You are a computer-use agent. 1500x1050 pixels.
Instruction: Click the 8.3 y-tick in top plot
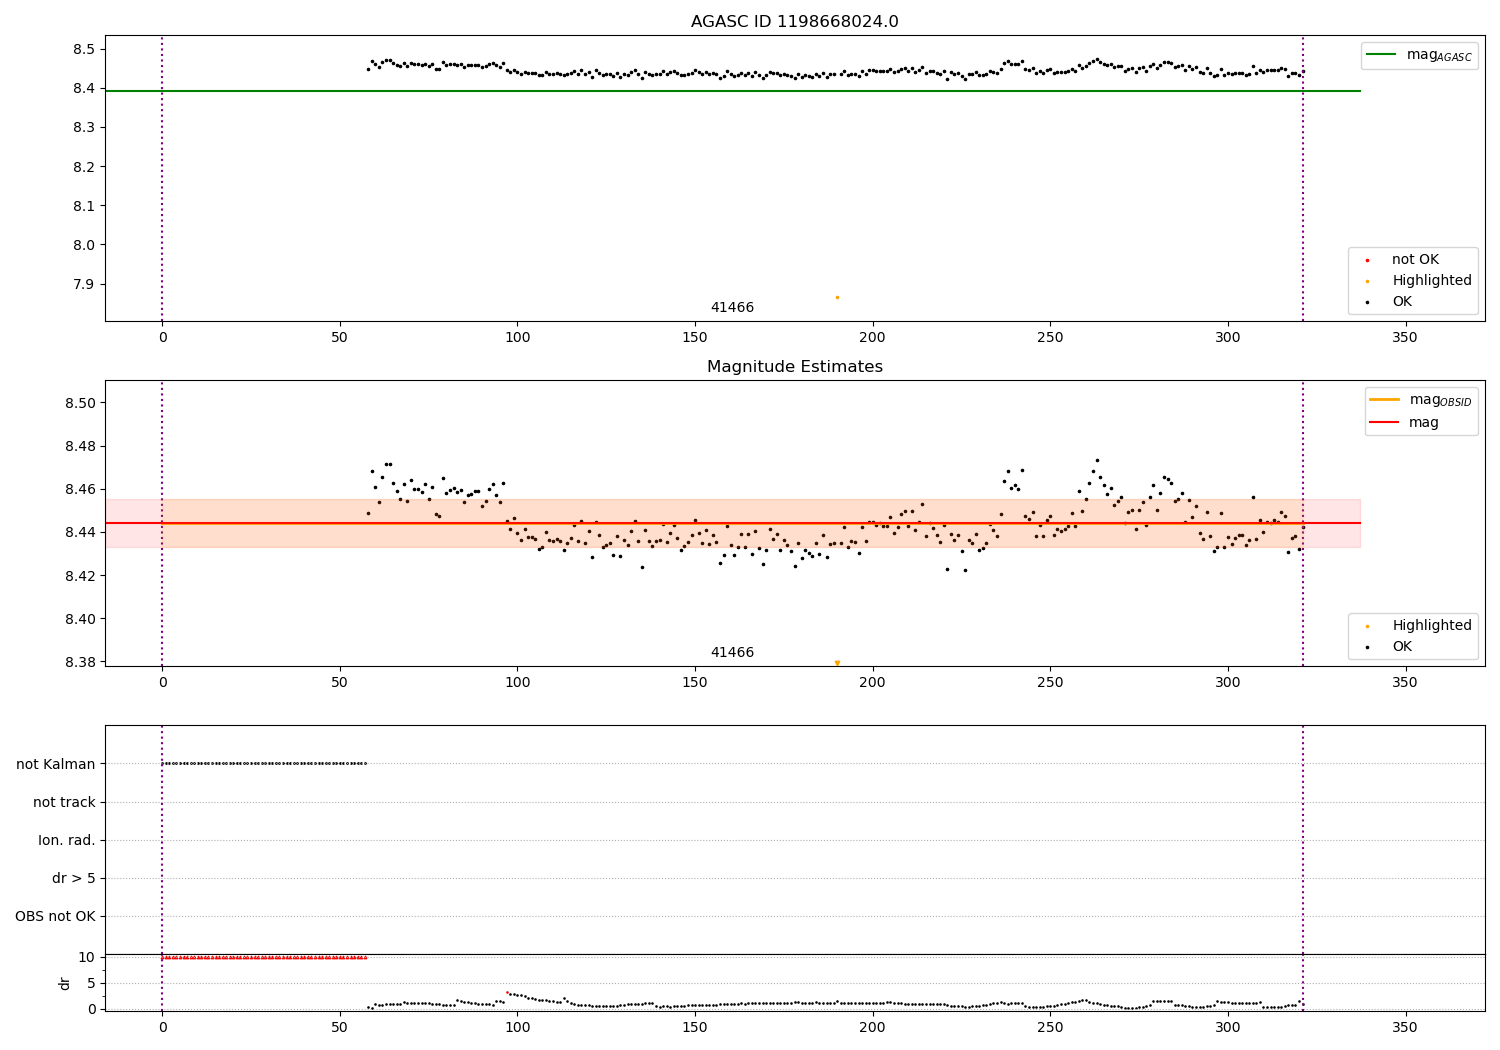click(x=84, y=128)
